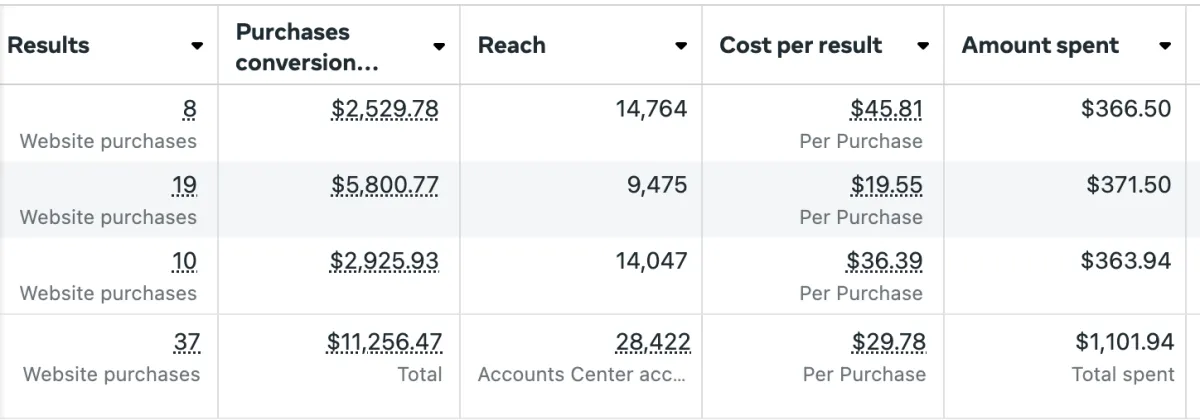The height and width of the screenshot is (420, 1200).
Task: Click the $11,256.47 total conversion value
Action: 384,342
